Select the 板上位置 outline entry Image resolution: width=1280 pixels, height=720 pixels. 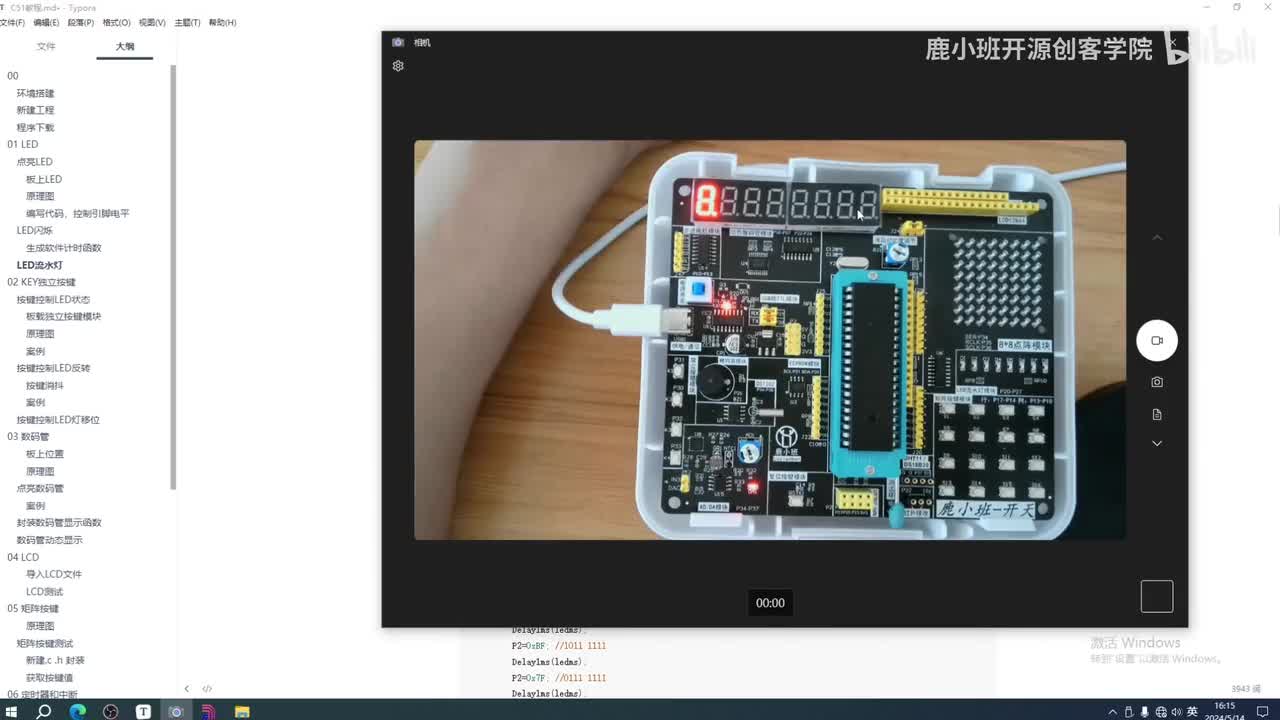[45, 453]
